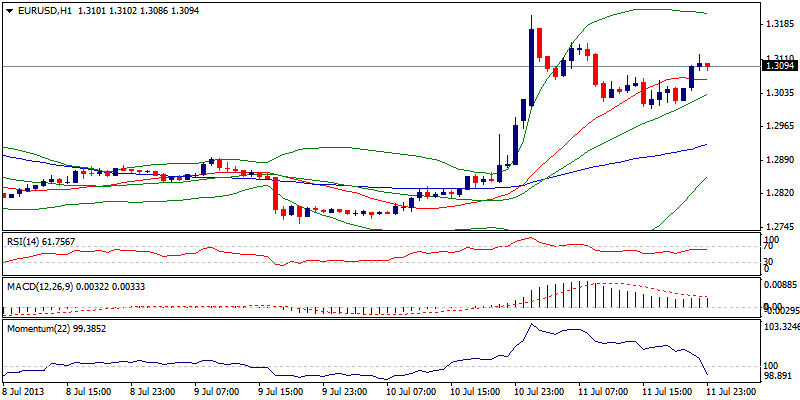Click the 1.2745 price axis label
This screenshot has width=800, height=400.
point(777,227)
